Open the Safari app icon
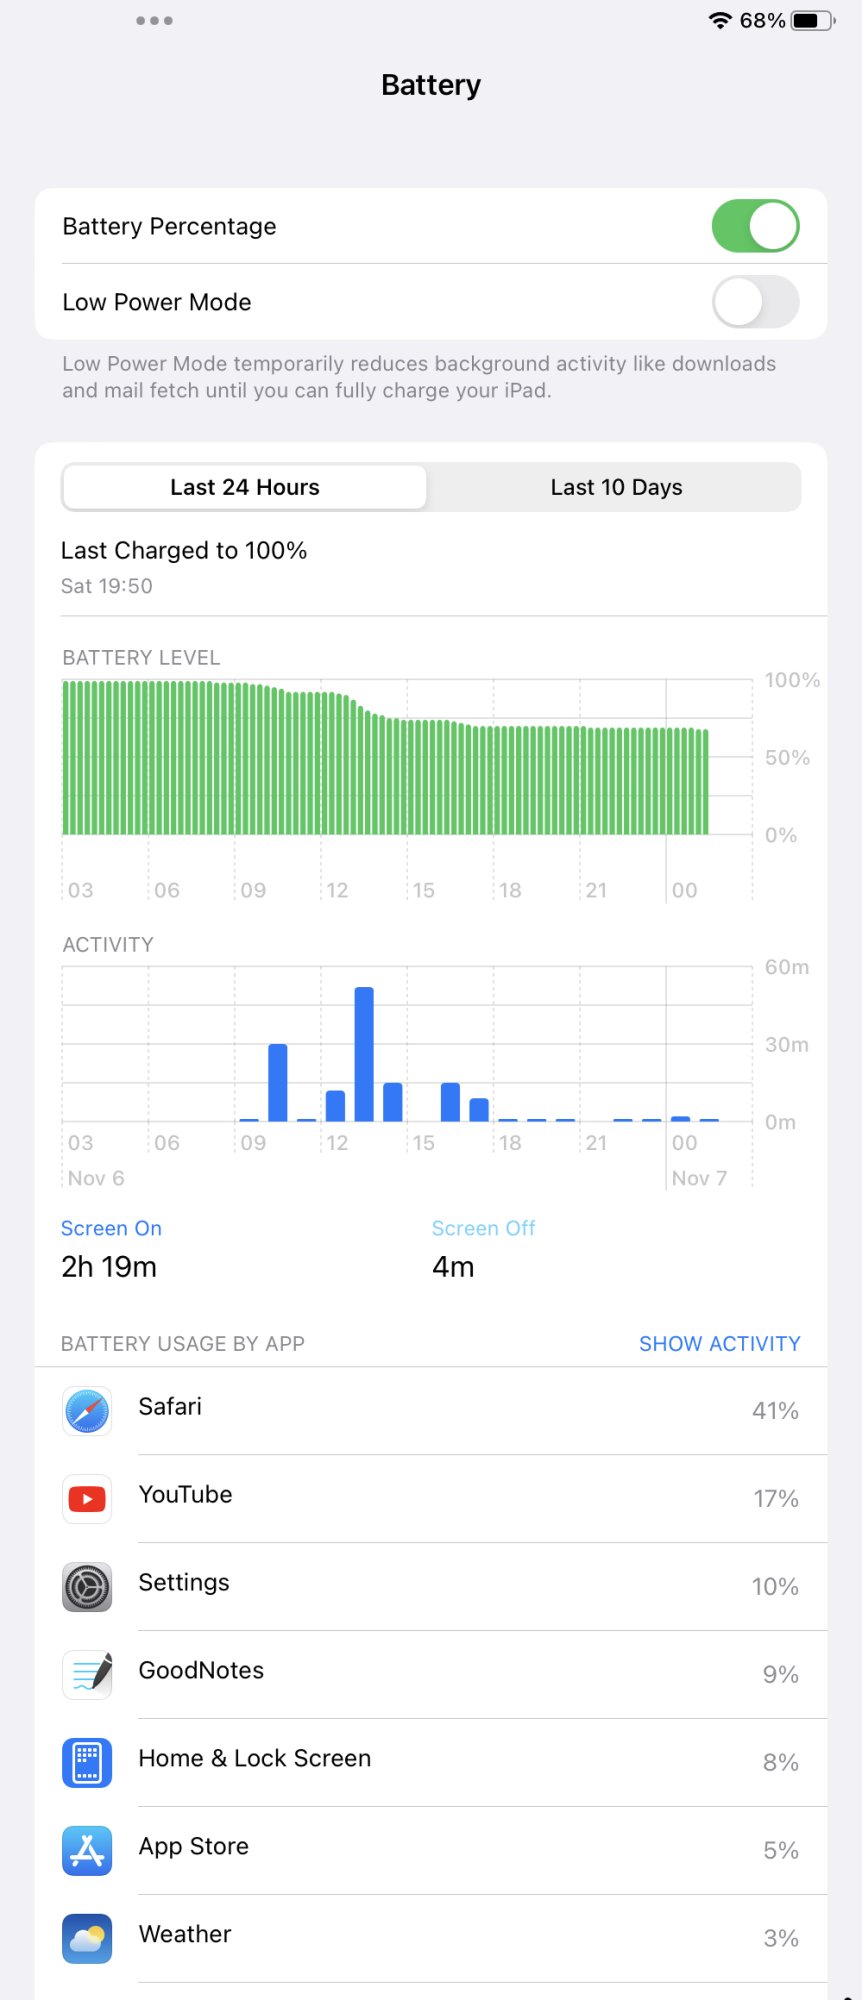This screenshot has width=862, height=2000. coord(87,1411)
